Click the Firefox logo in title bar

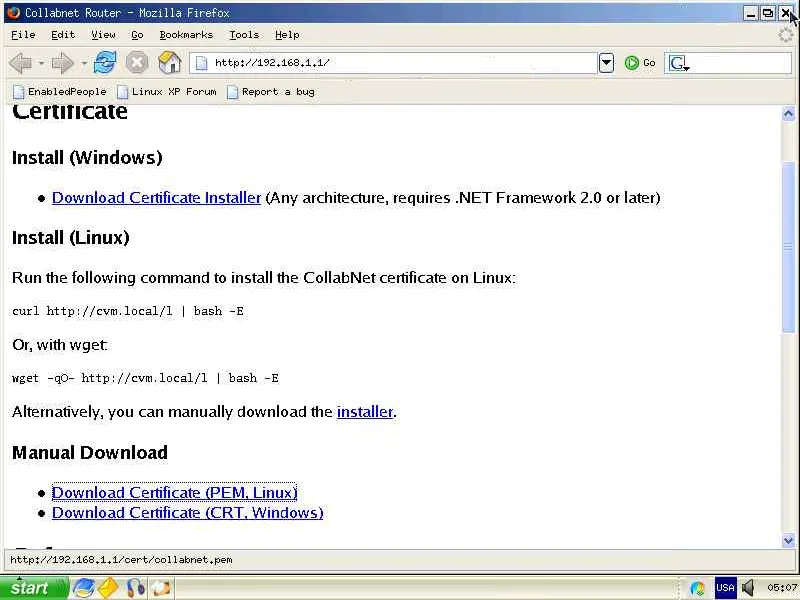(x=14, y=12)
